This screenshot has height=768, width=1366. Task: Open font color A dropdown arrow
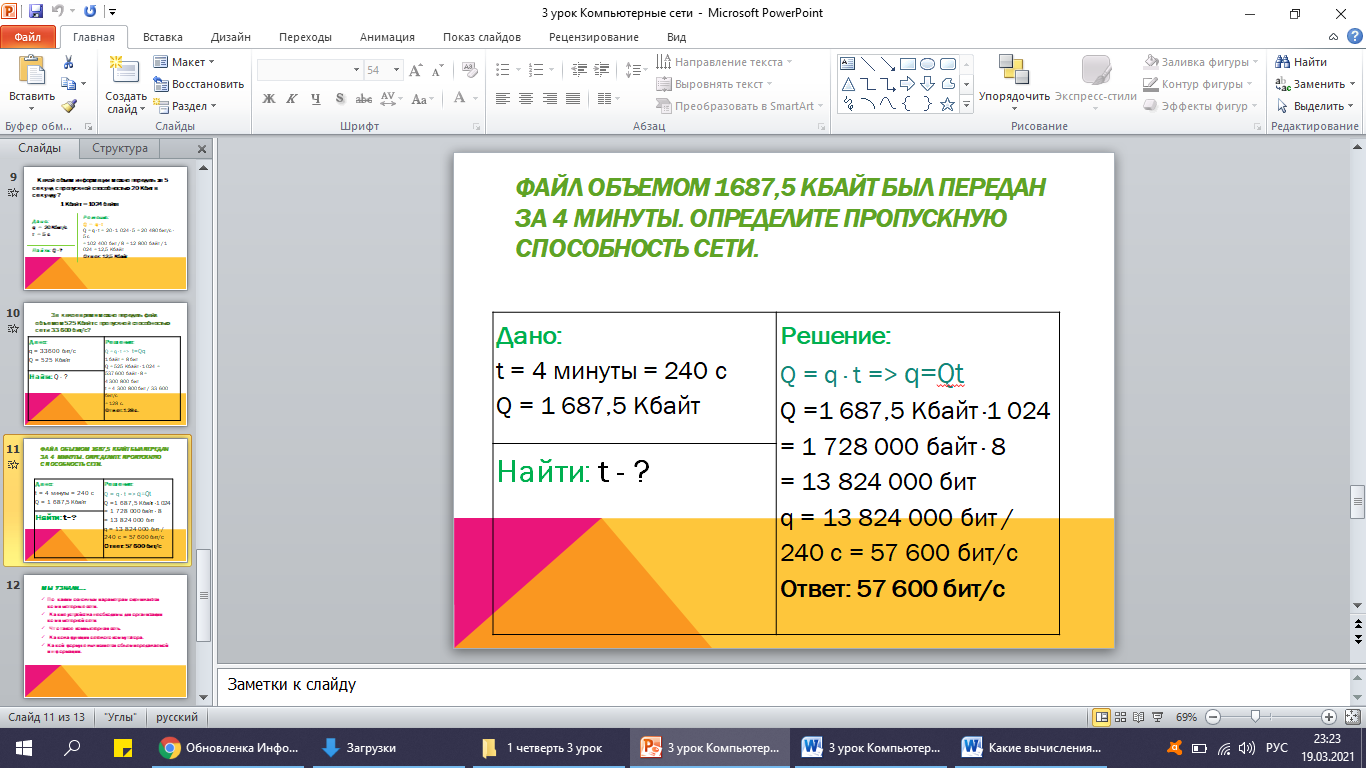(474, 98)
